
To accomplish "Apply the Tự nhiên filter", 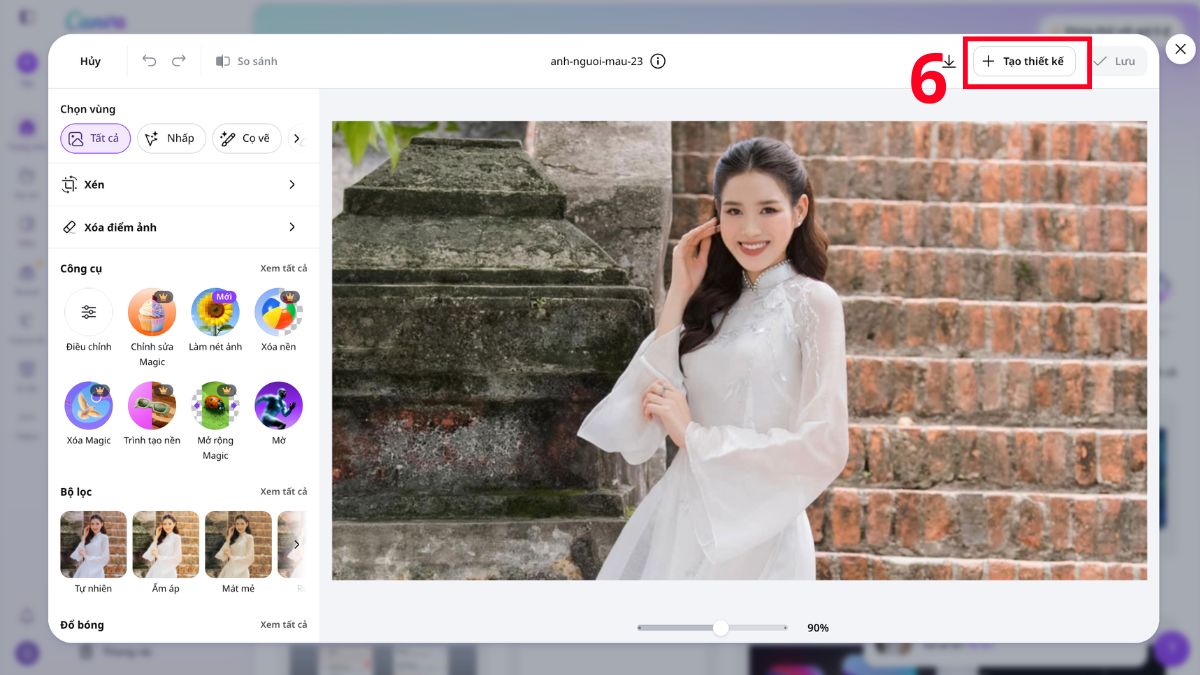I will 93,552.
